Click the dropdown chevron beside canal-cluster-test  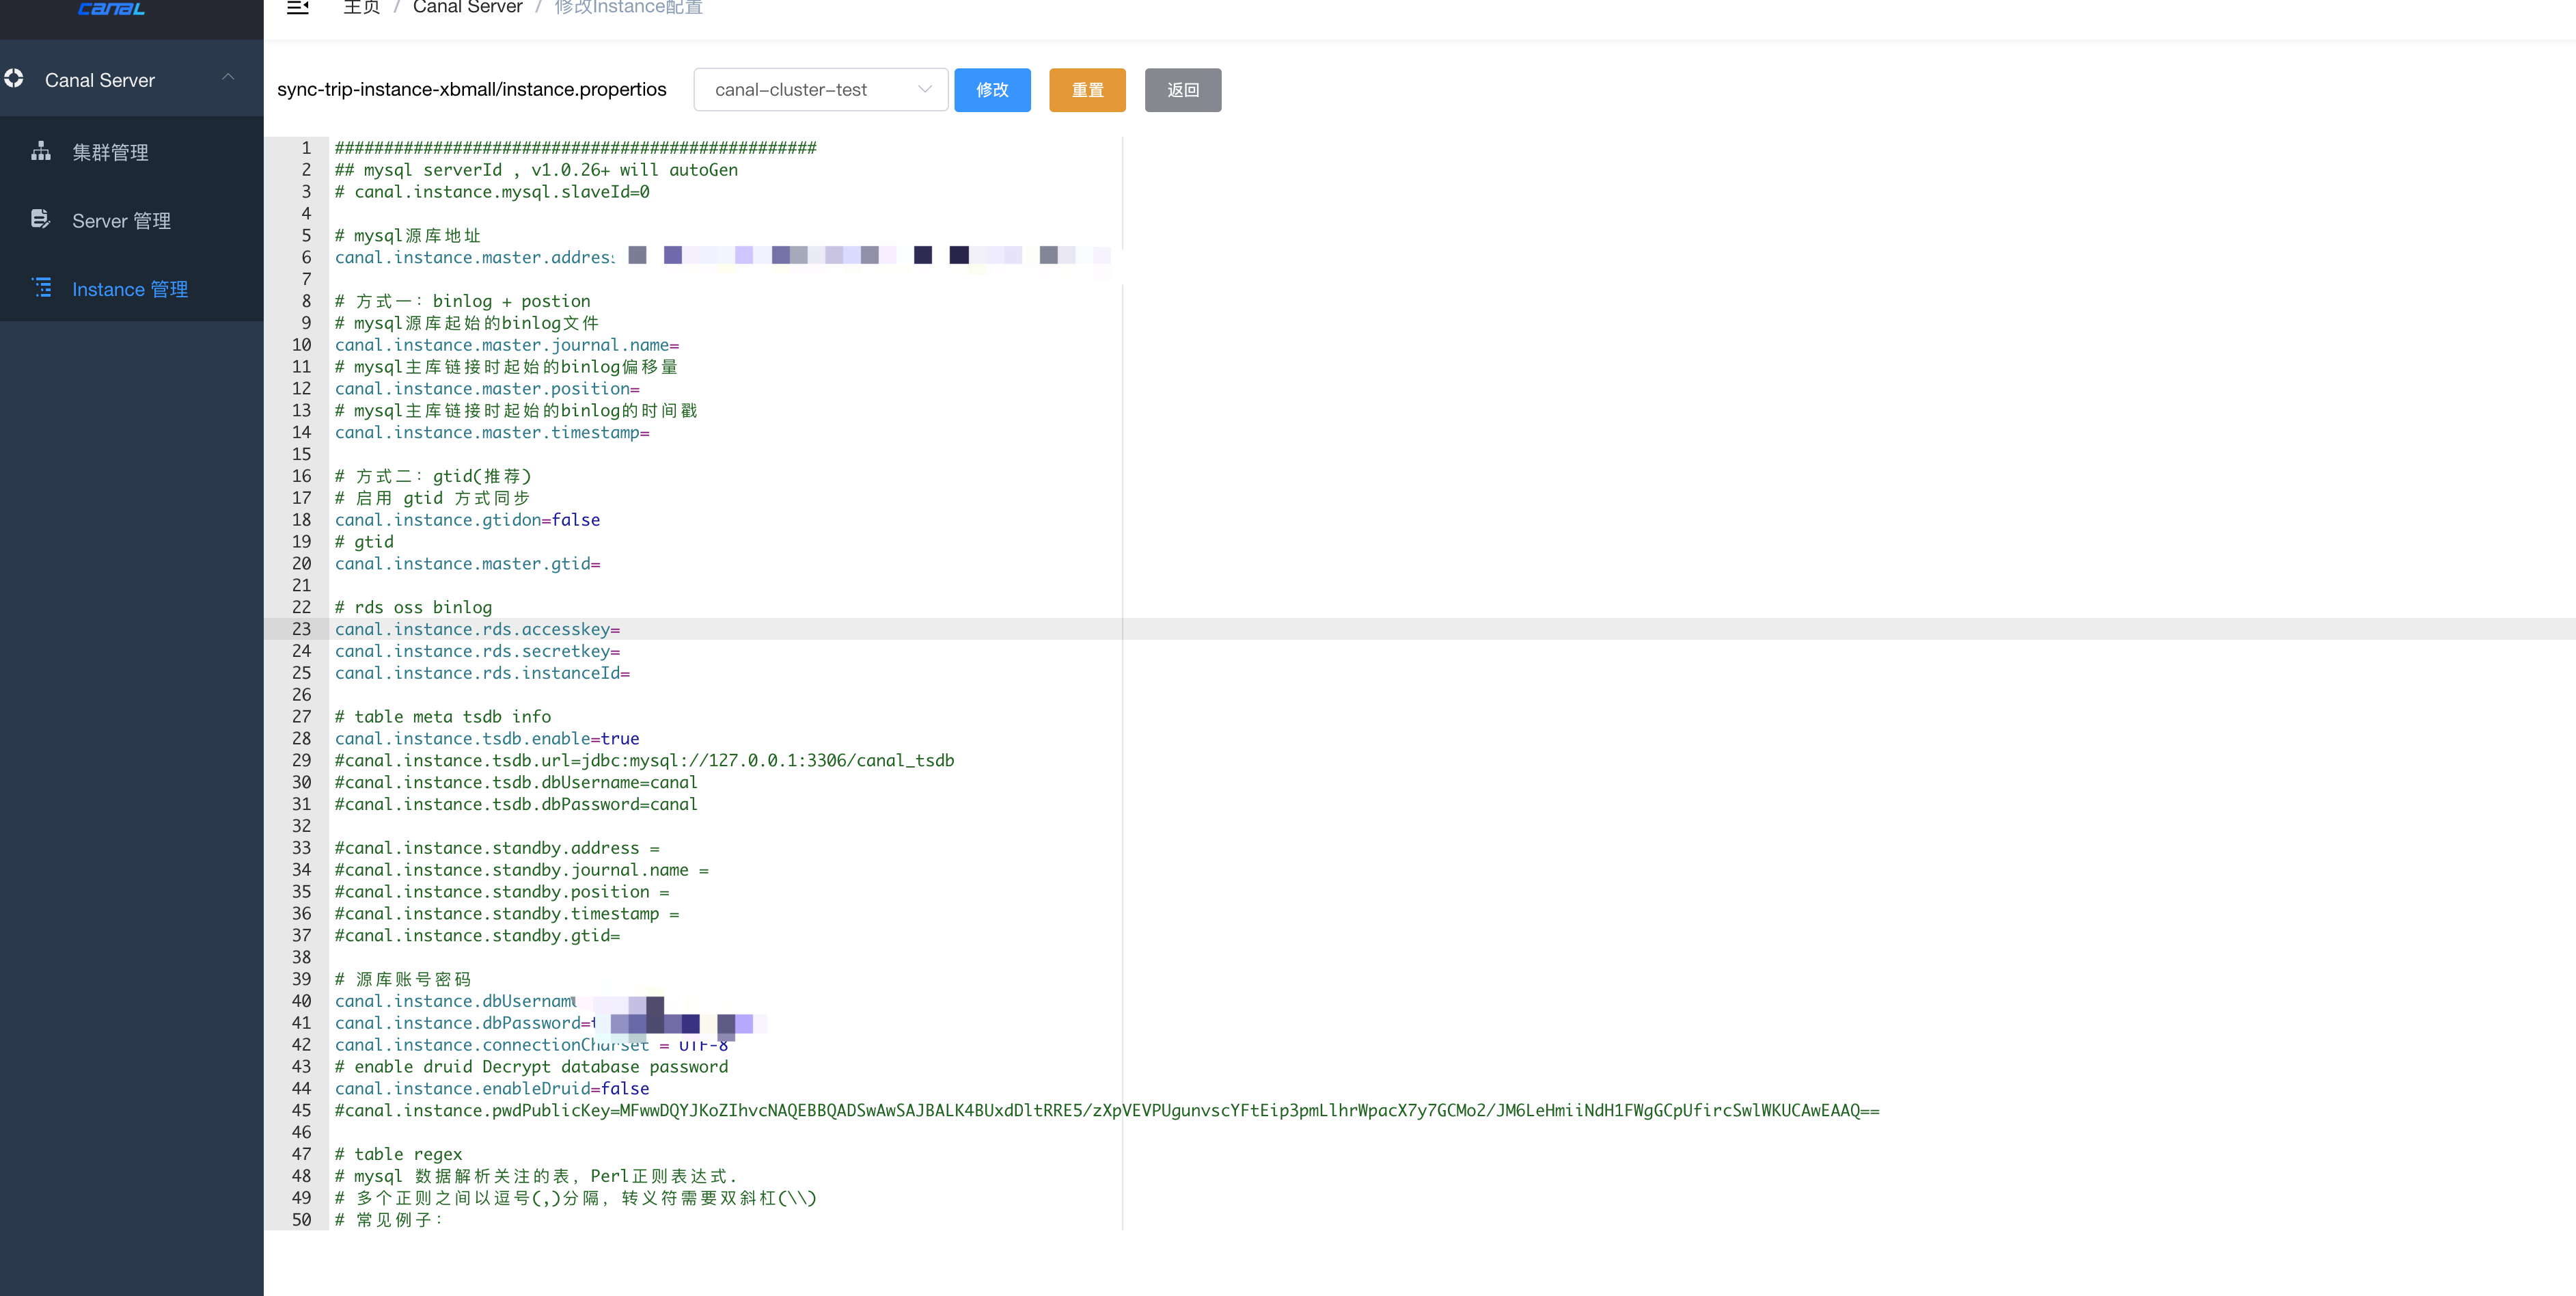[x=924, y=89]
